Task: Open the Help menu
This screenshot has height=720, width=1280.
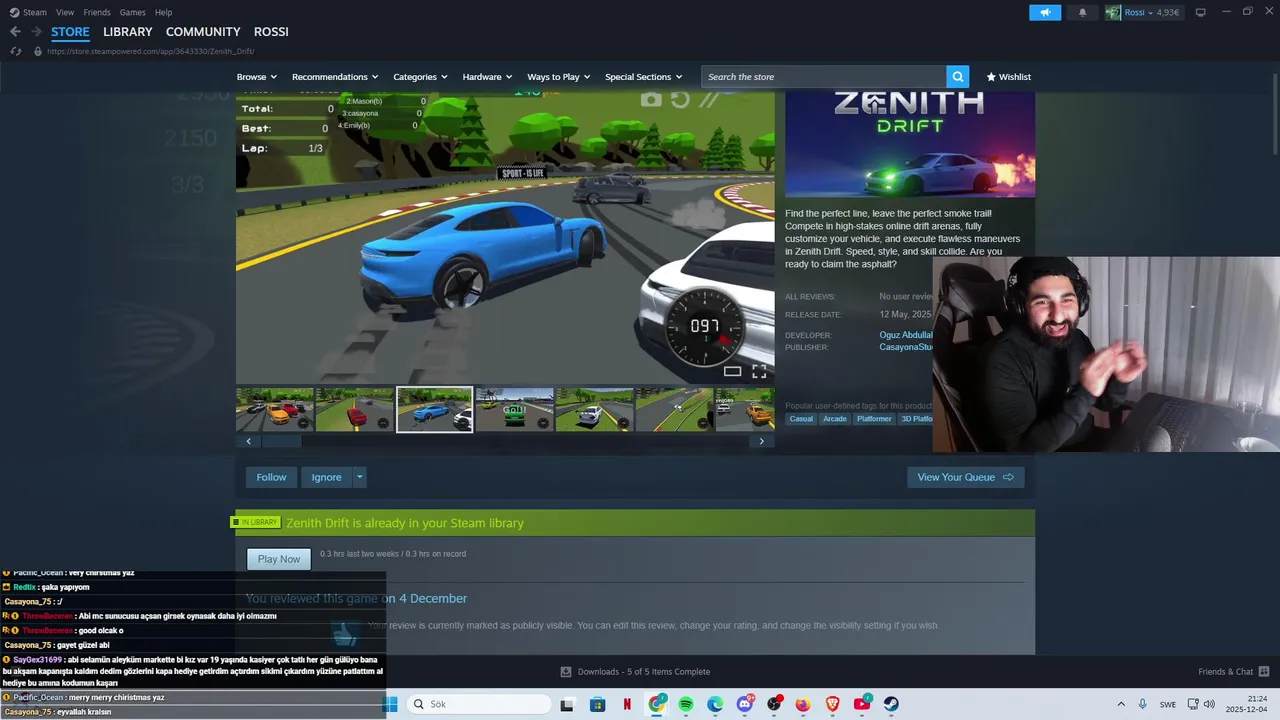Action: [163, 12]
